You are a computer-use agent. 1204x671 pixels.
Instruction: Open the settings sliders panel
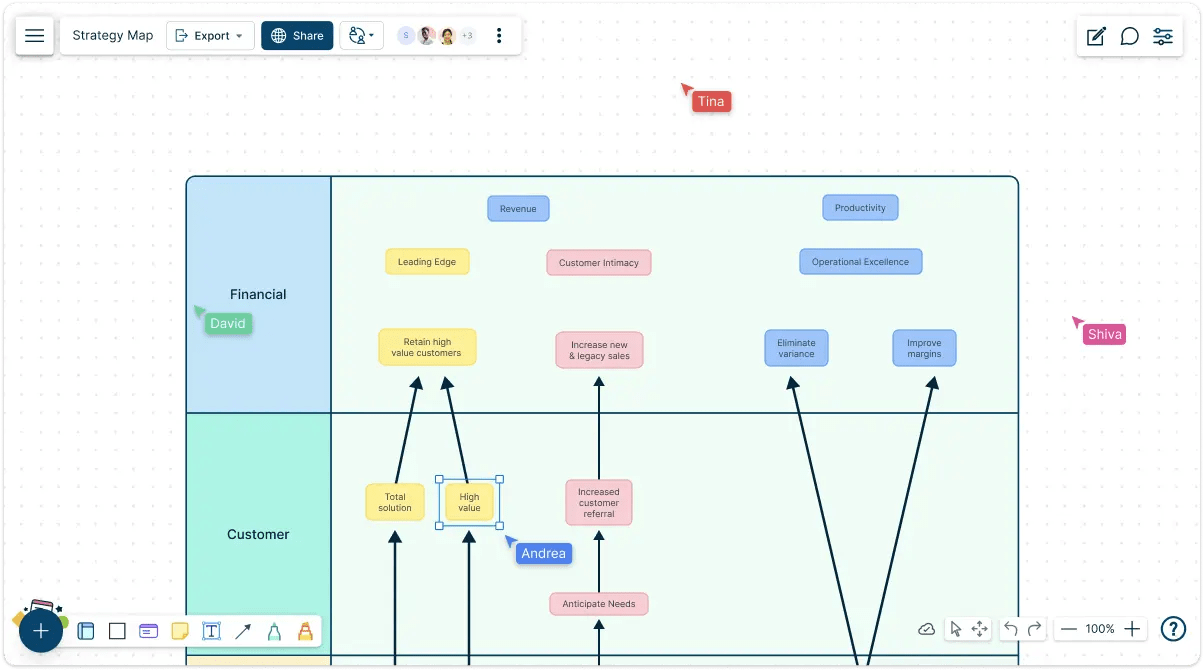pos(1163,37)
